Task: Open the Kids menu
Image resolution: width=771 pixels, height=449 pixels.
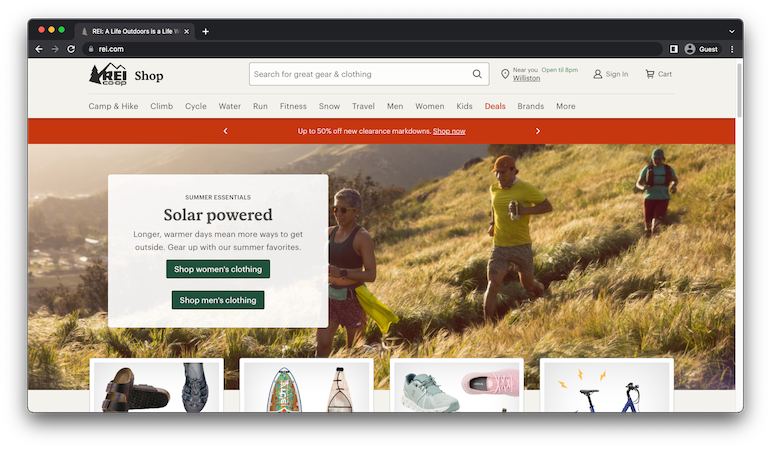Action: point(464,106)
